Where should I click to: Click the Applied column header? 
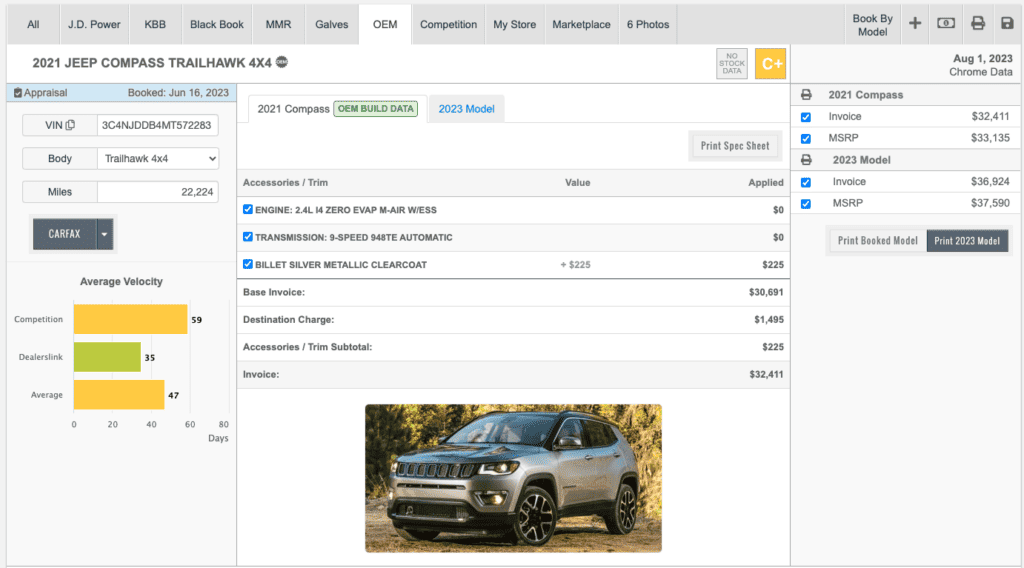click(x=765, y=182)
